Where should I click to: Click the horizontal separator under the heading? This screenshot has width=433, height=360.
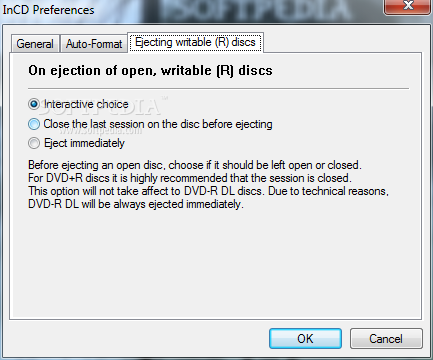(x=218, y=89)
